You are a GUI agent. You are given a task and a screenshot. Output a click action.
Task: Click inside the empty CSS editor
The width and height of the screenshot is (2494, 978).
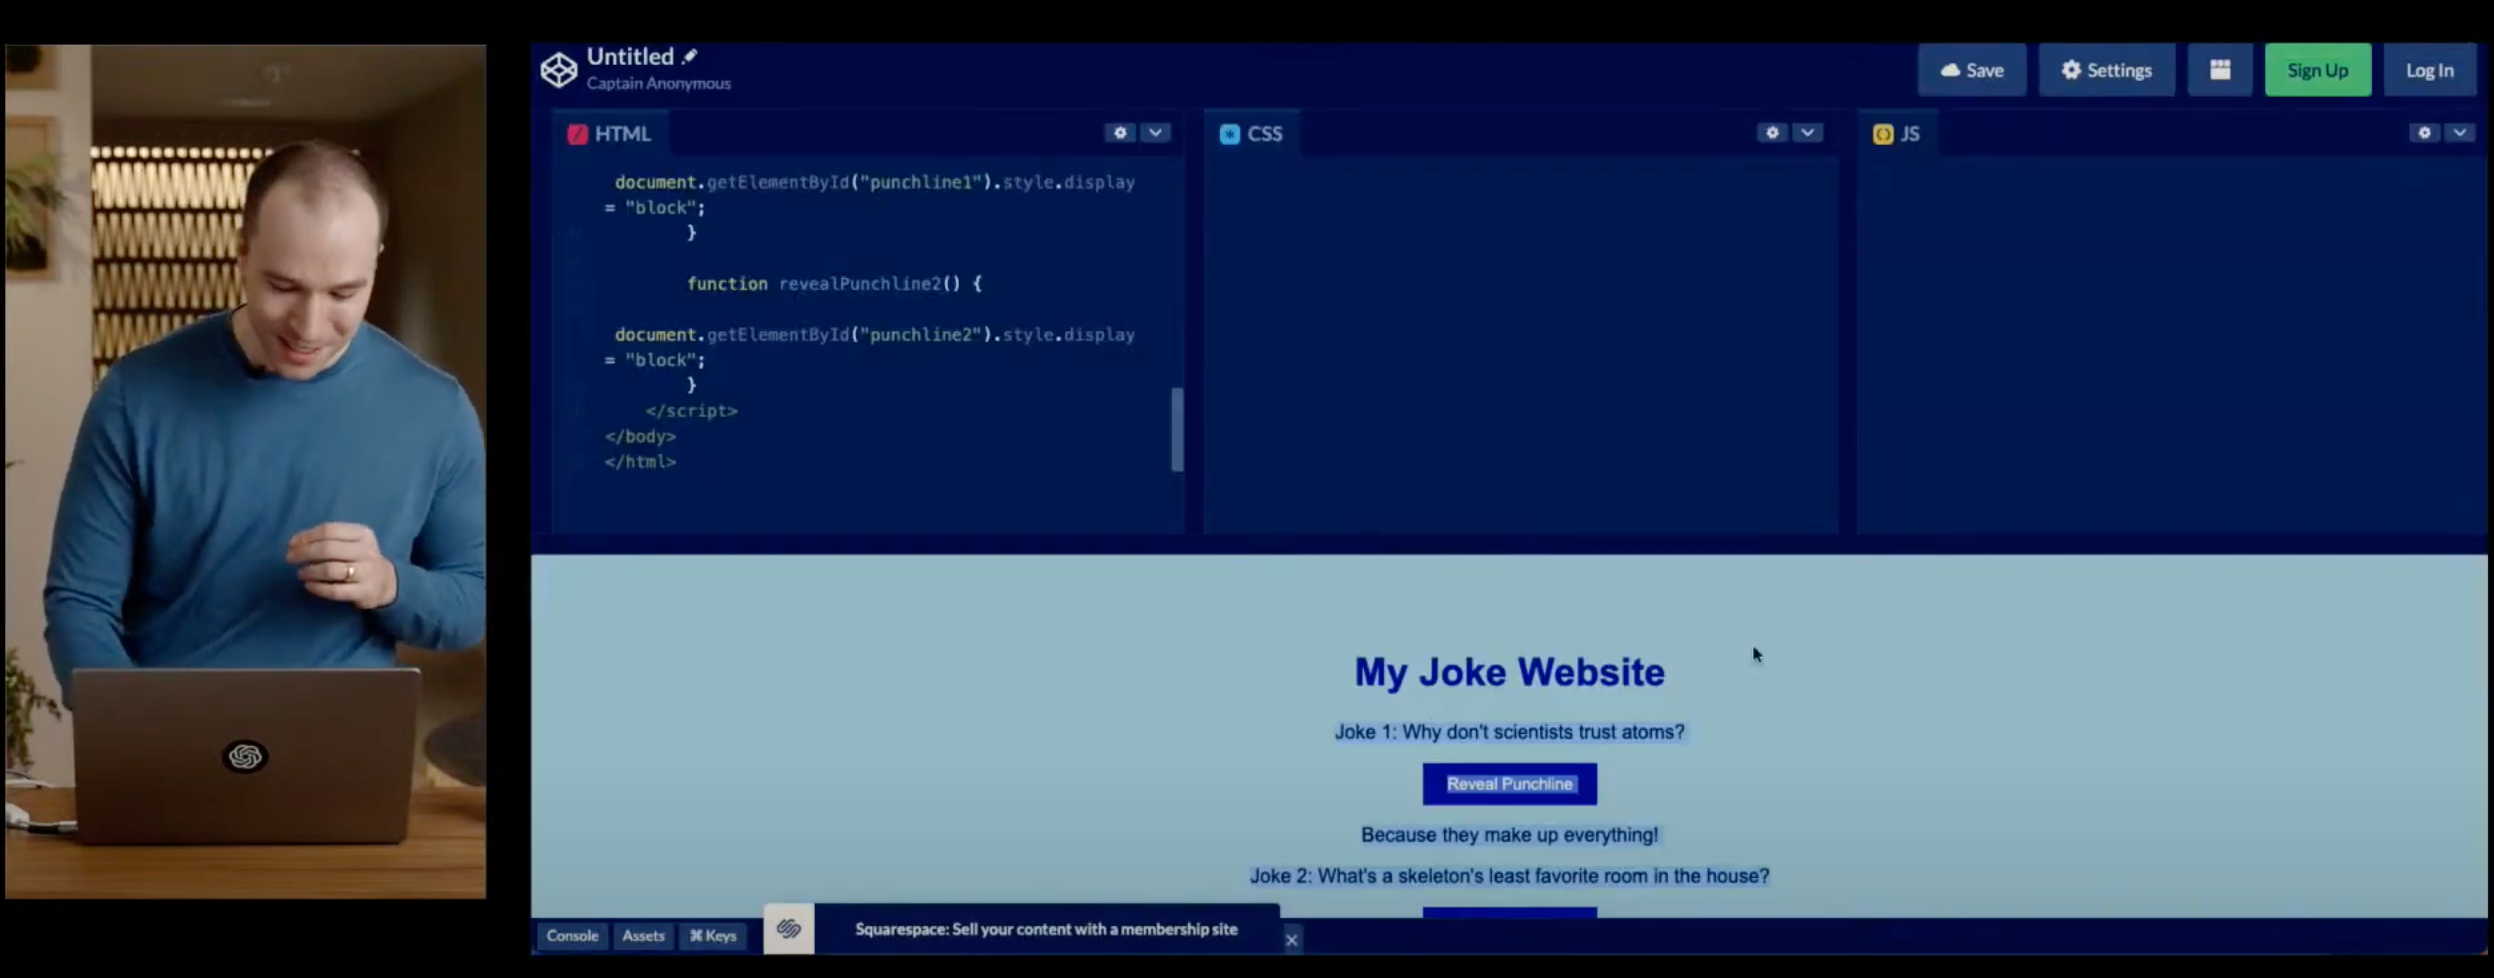tap(1520, 345)
